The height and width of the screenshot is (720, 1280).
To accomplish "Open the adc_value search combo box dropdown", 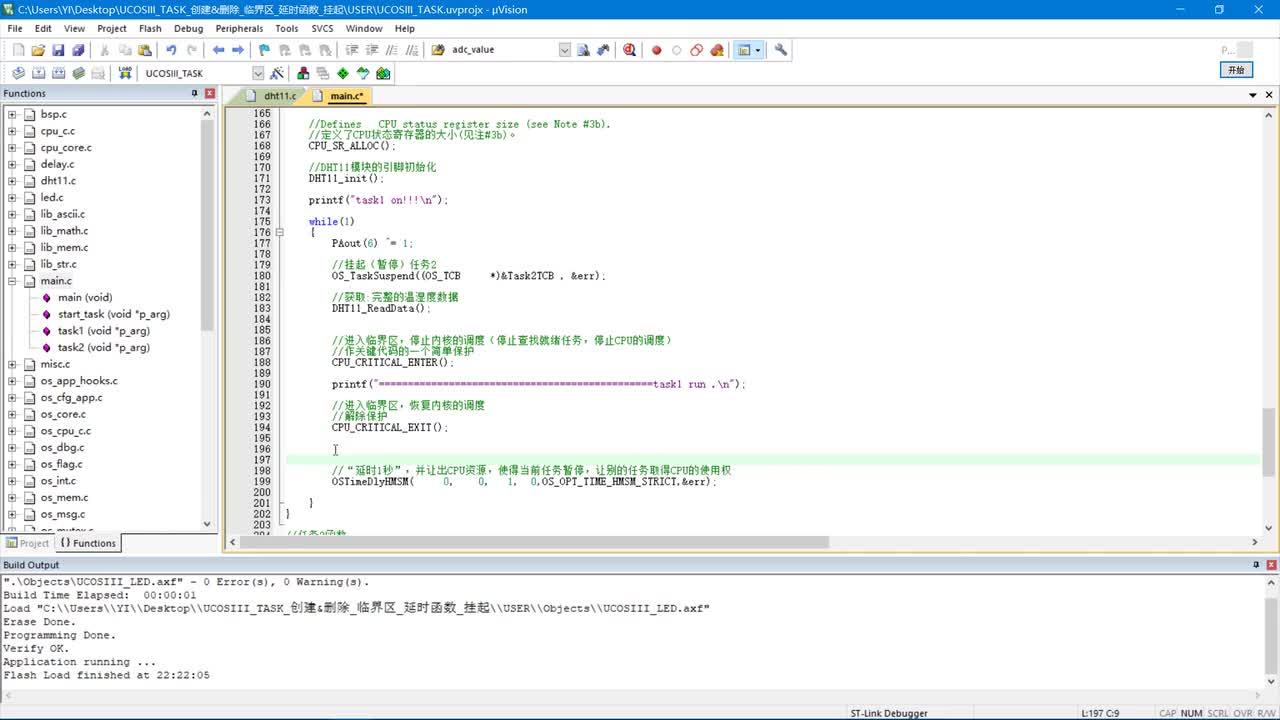I will 564,50.
